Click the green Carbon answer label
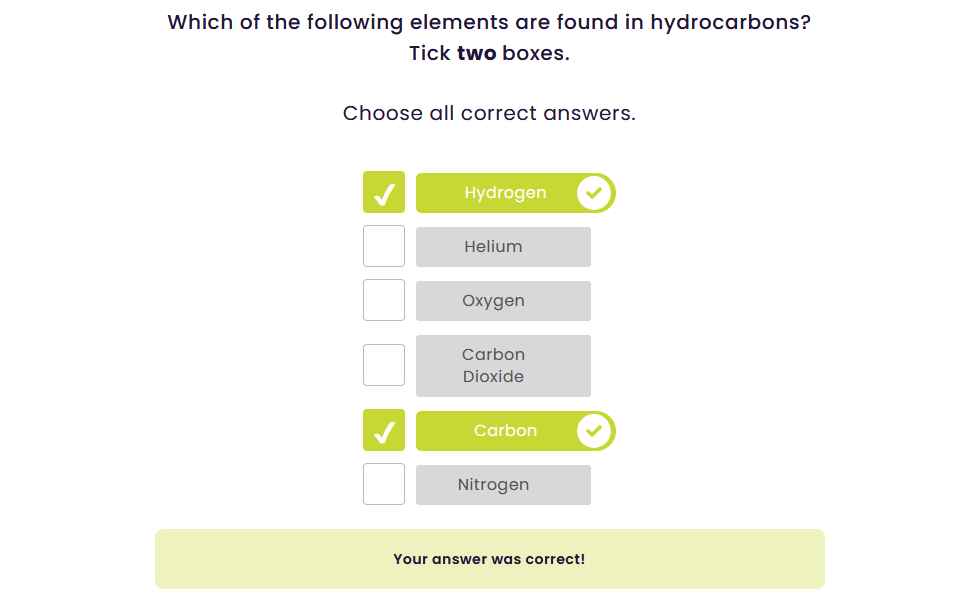 [x=505, y=431]
